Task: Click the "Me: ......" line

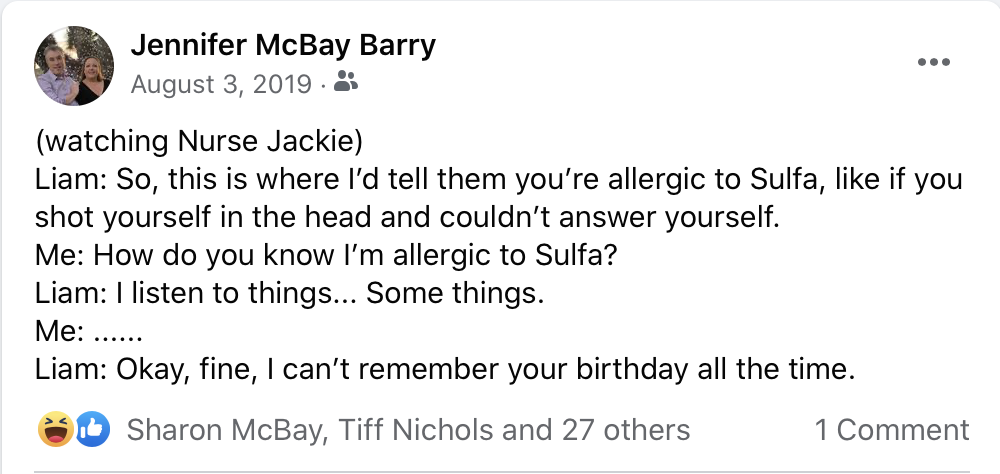Action: click(x=89, y=332)
